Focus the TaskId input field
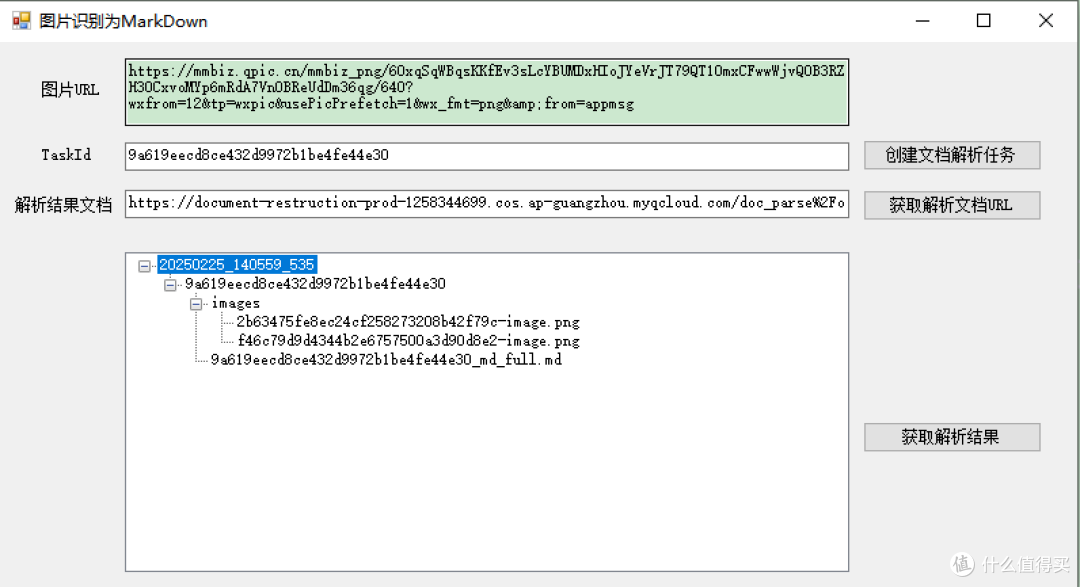 click(x=486, y=156)
